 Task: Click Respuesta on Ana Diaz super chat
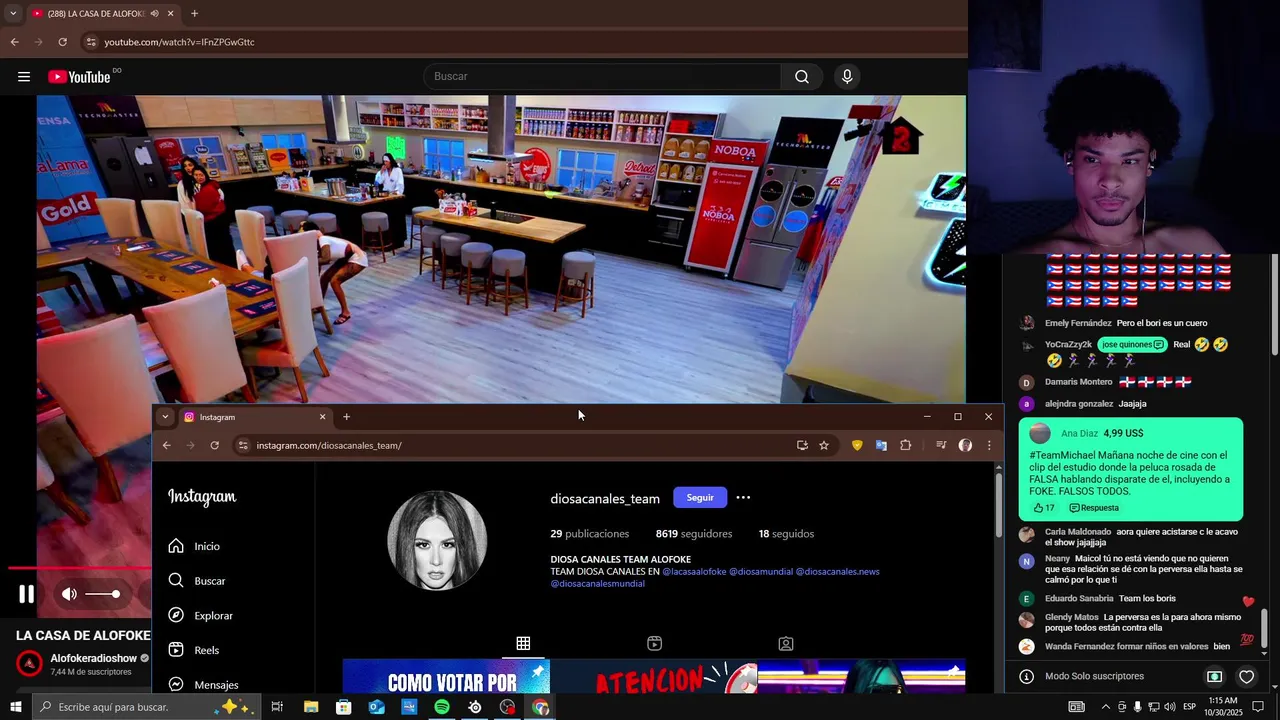(1094, 508)
